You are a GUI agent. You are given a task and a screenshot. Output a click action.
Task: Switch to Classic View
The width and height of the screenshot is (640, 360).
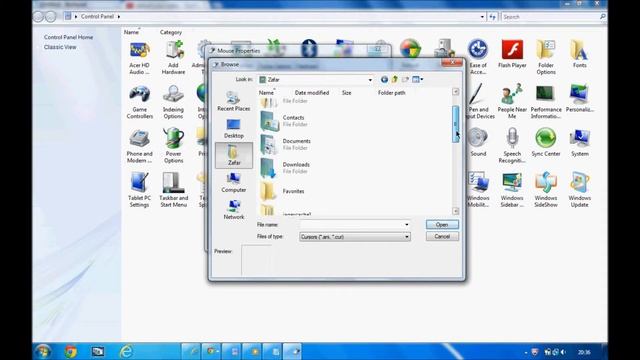pos(60,47)
